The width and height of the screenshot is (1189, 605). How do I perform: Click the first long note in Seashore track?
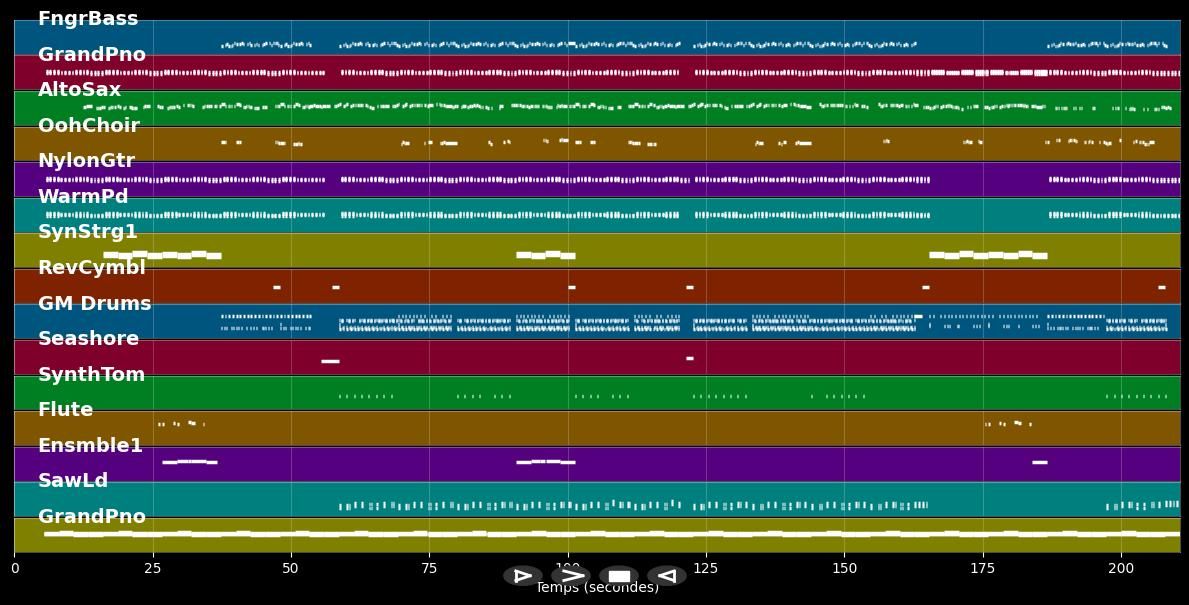pos(330,361)
